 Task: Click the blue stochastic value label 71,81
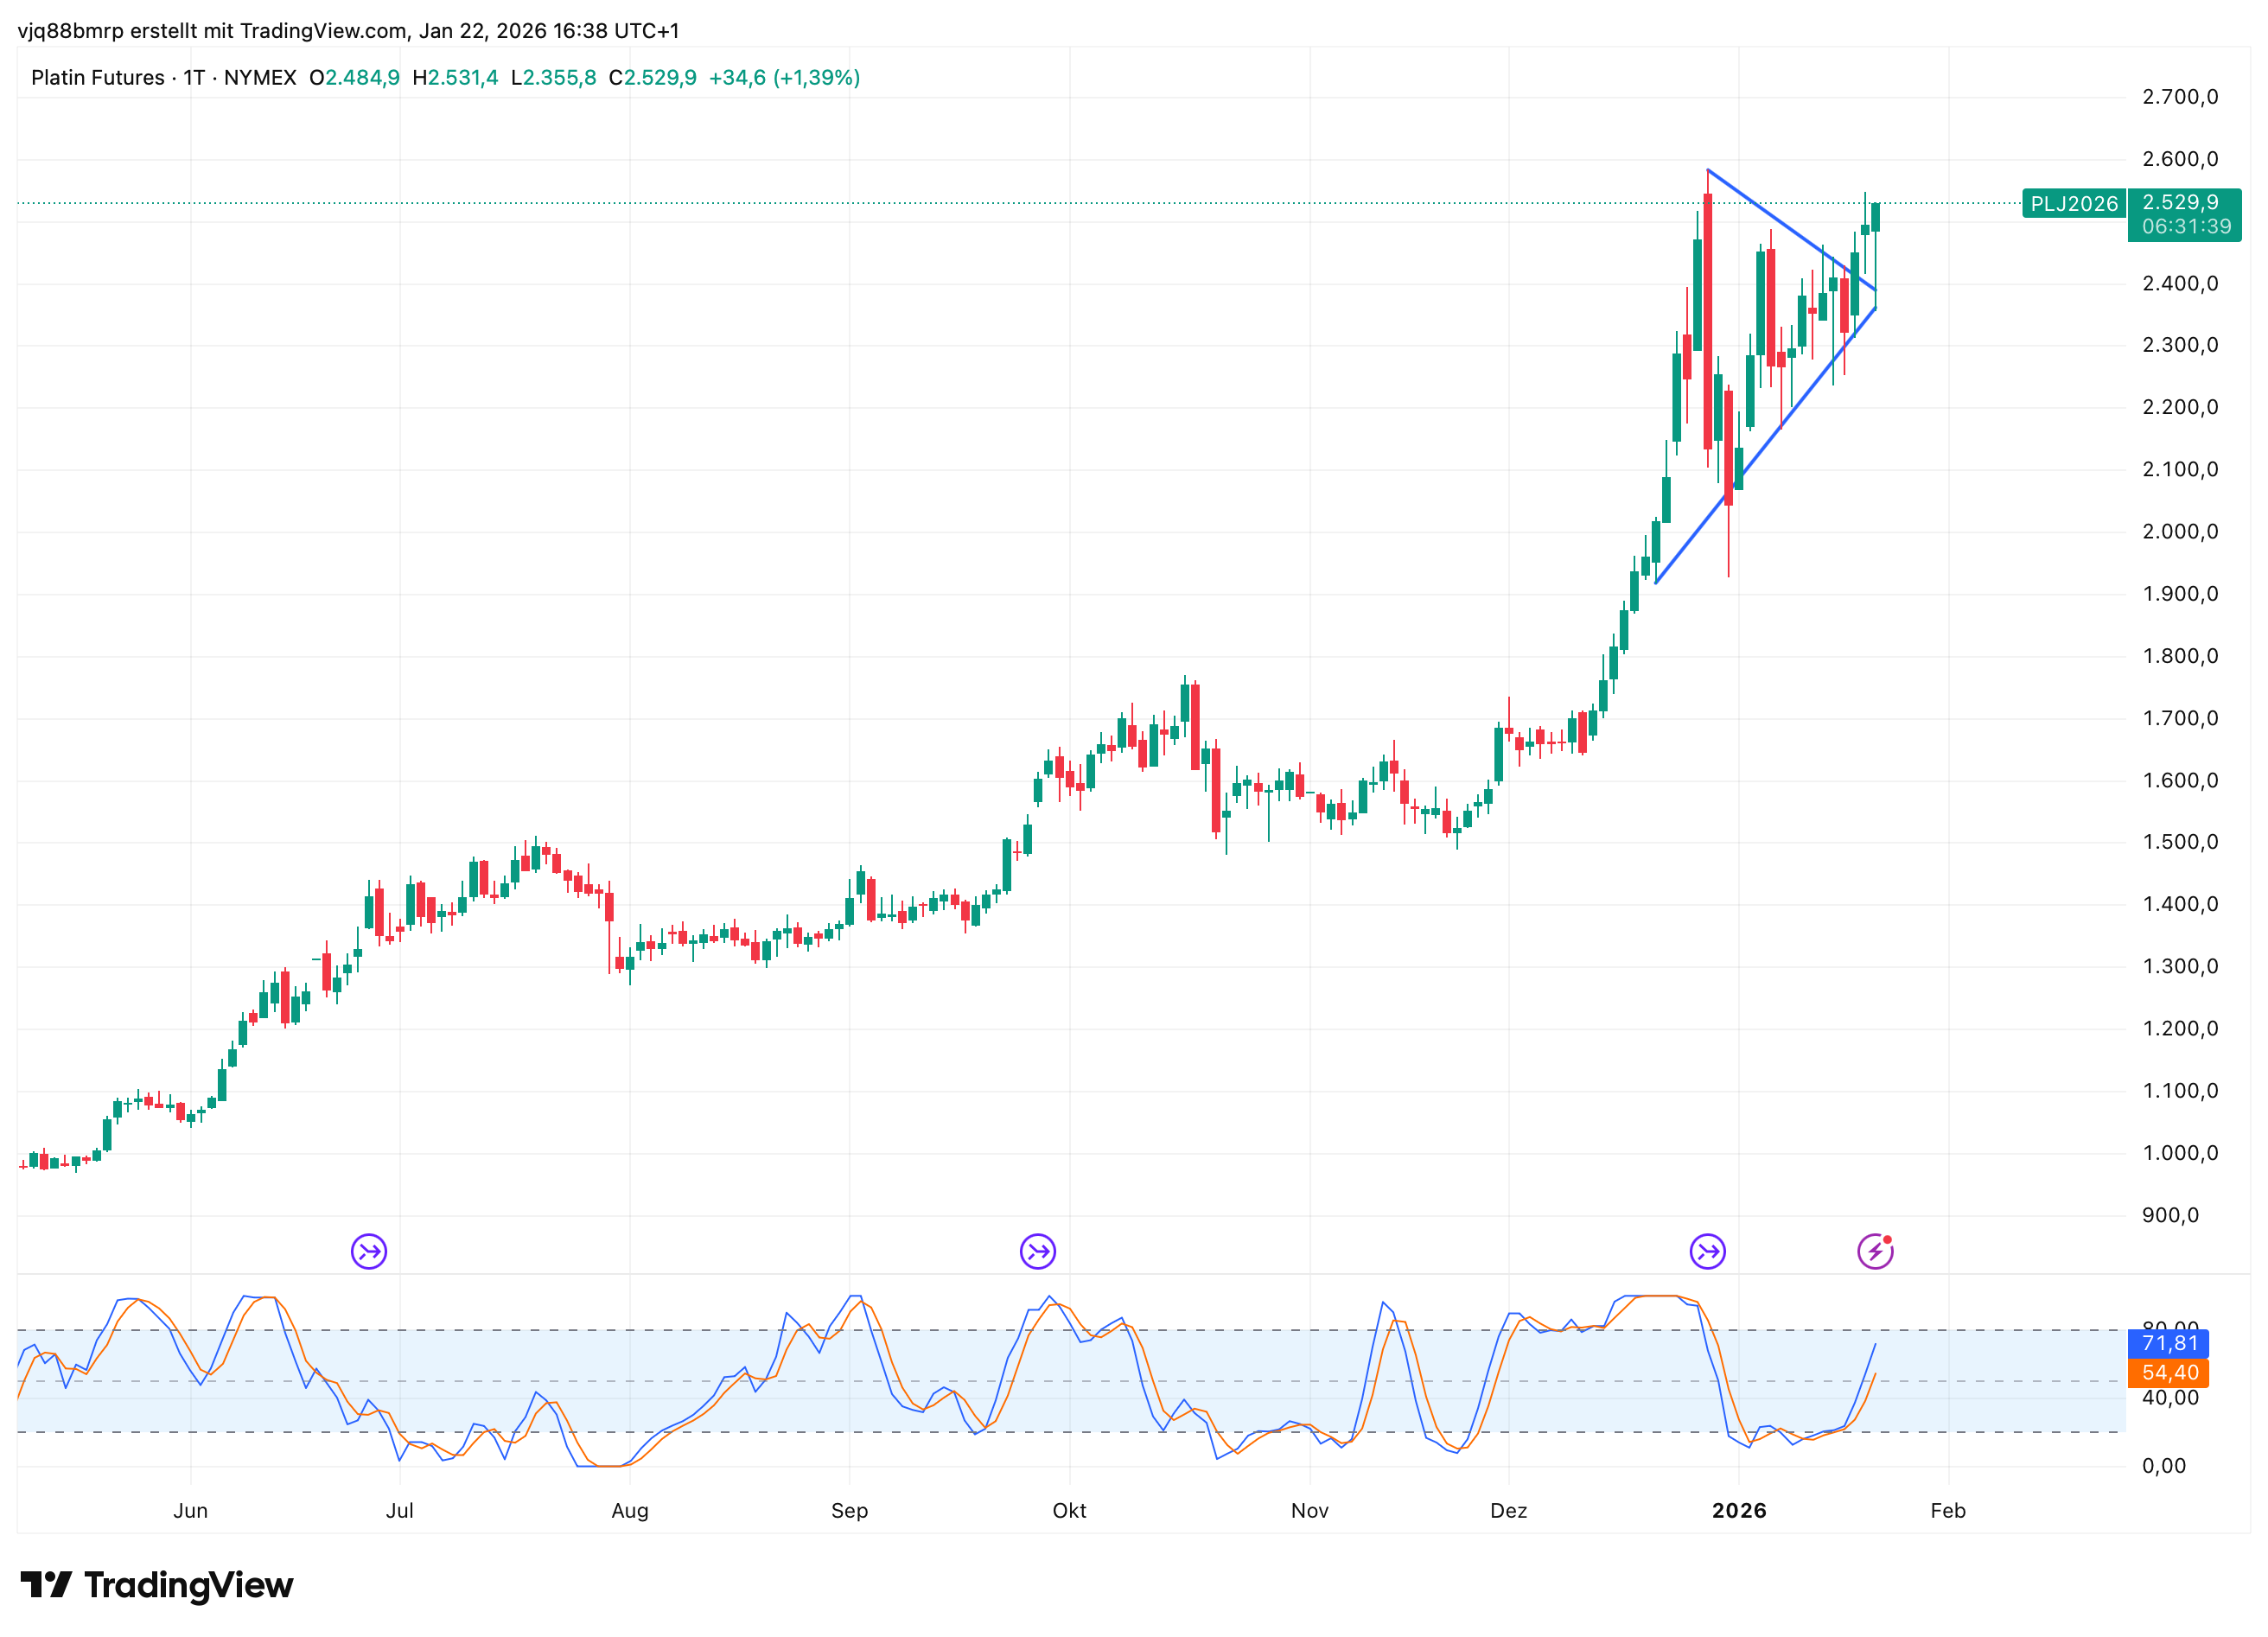coord(2169,1343)
